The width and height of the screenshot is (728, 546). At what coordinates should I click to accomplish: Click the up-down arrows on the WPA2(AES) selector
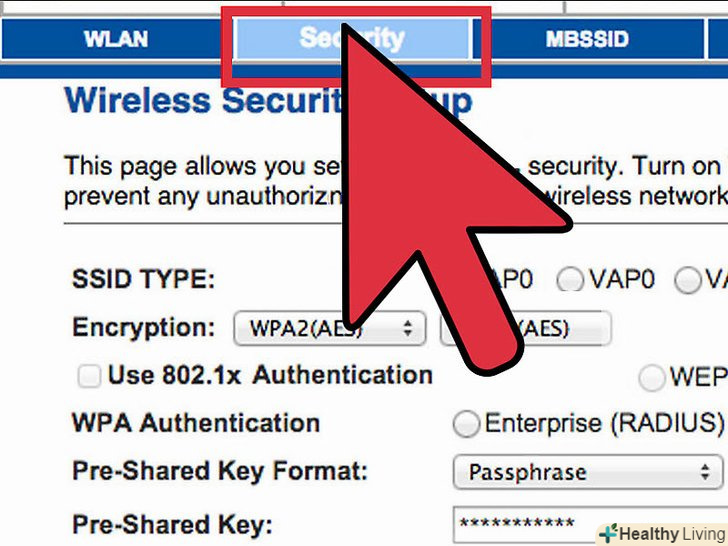coord(408,329)
